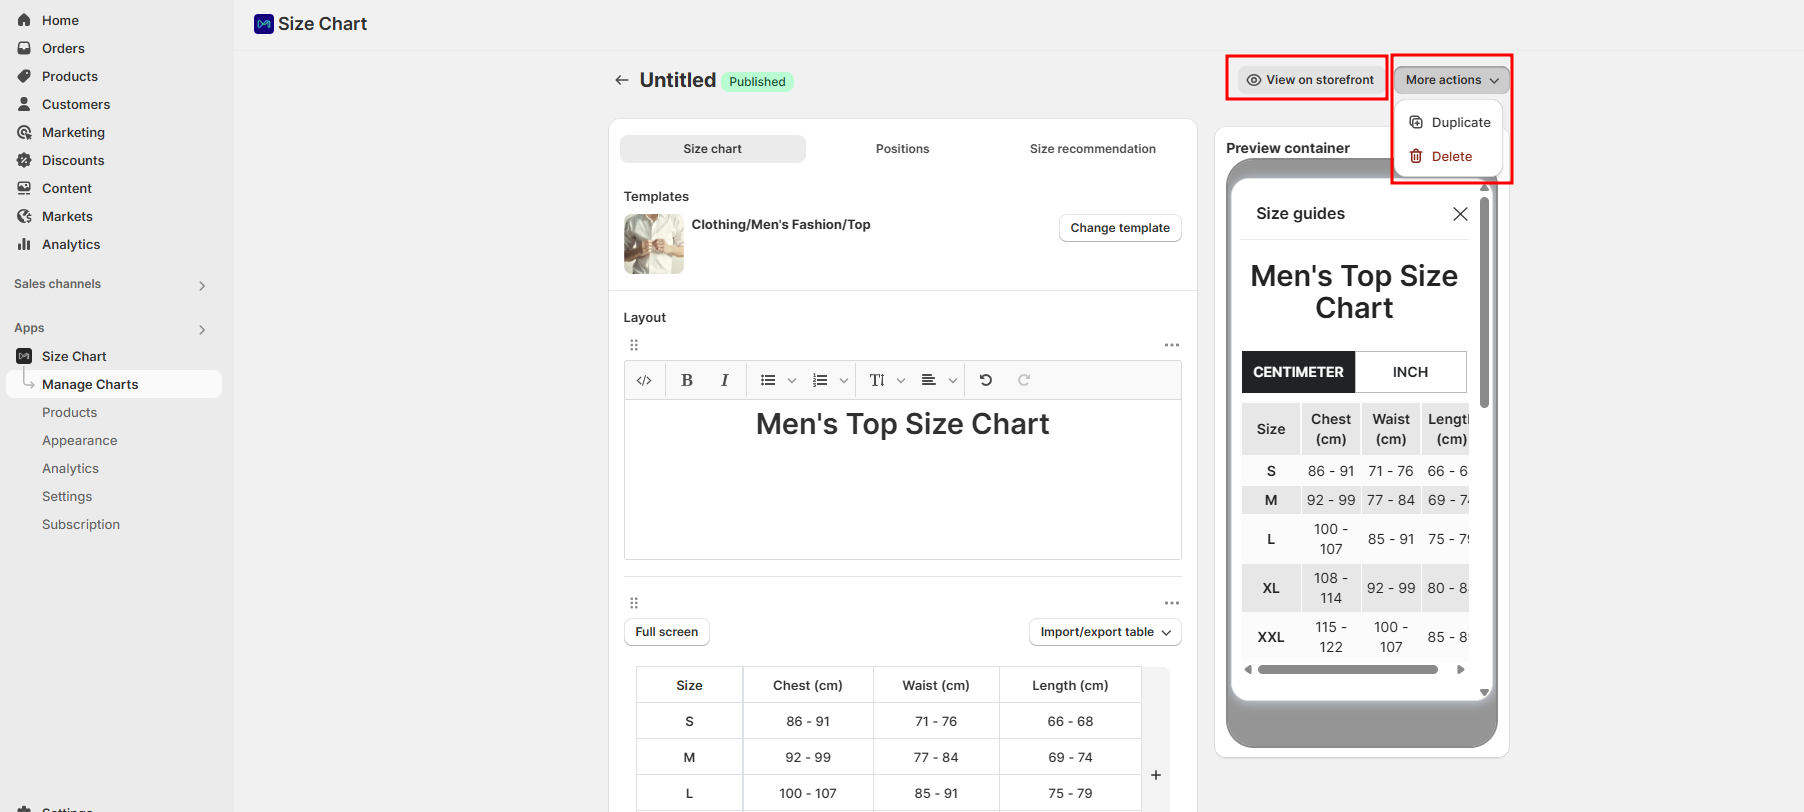
Task: Click the Content icon in sidebar
Action: [24, 188]
